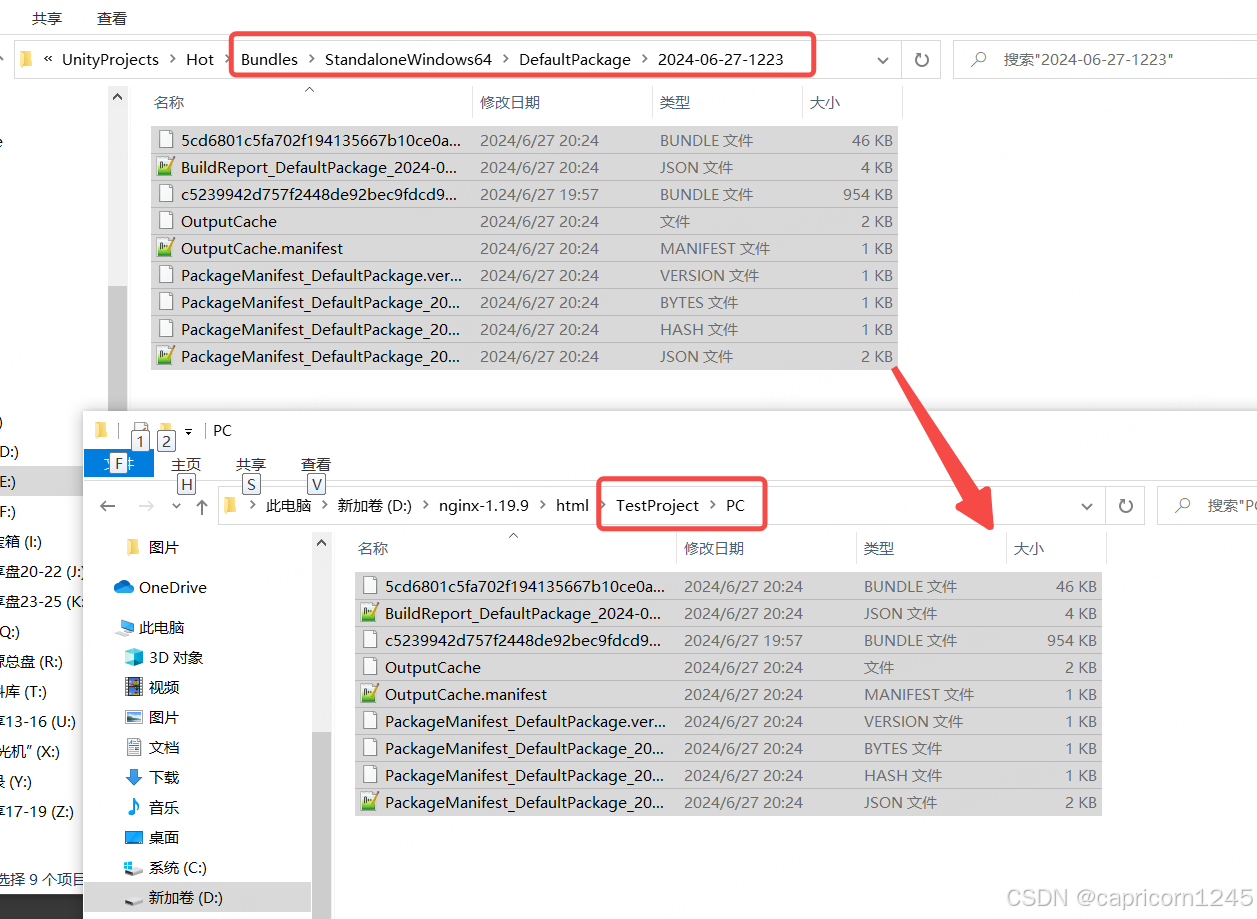Click the refresh button in the back window address bar

coord(922,60)
